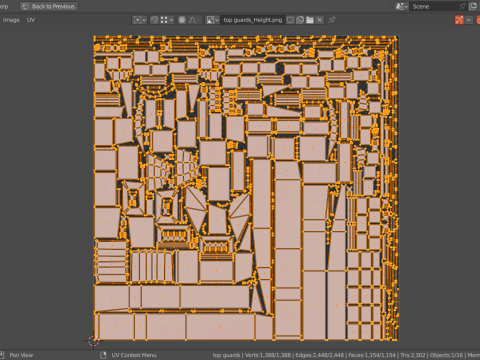Viewport: 480px width, 360px height.
Task: Click the Pan View status entry
Action: [21, 355]
